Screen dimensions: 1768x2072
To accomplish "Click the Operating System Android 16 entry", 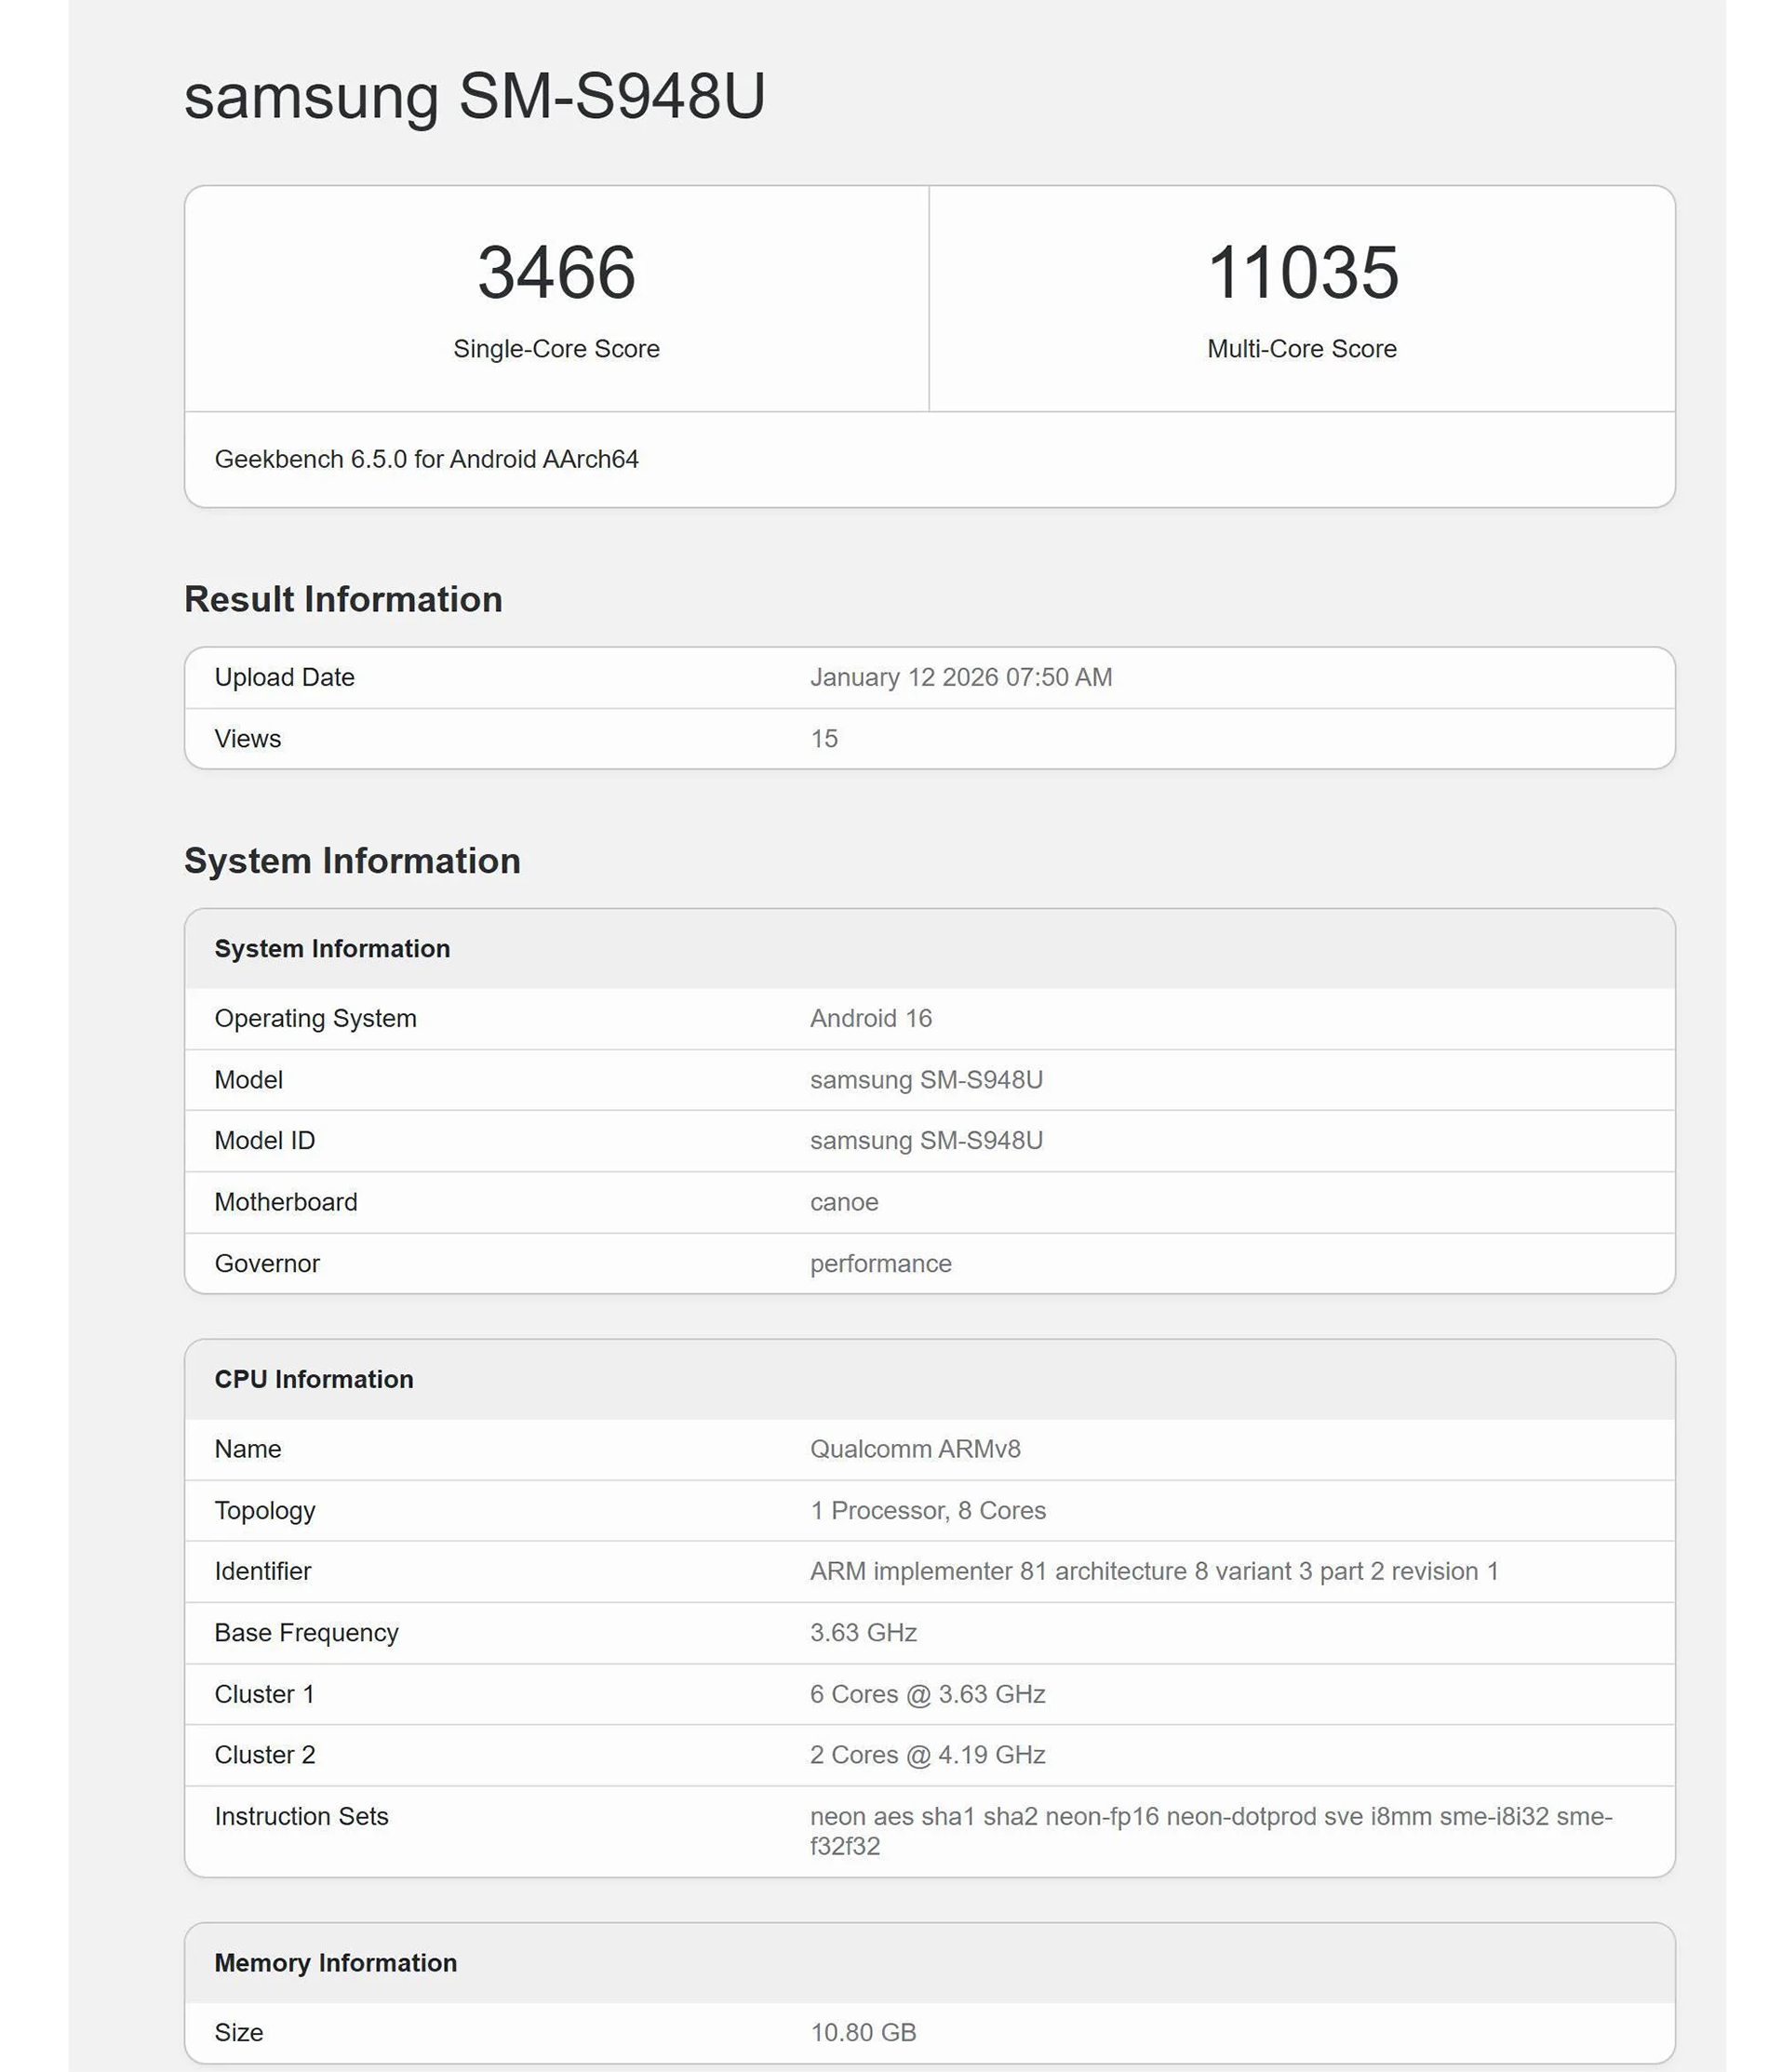I will pyautogui.click(x=869, y=1018).
